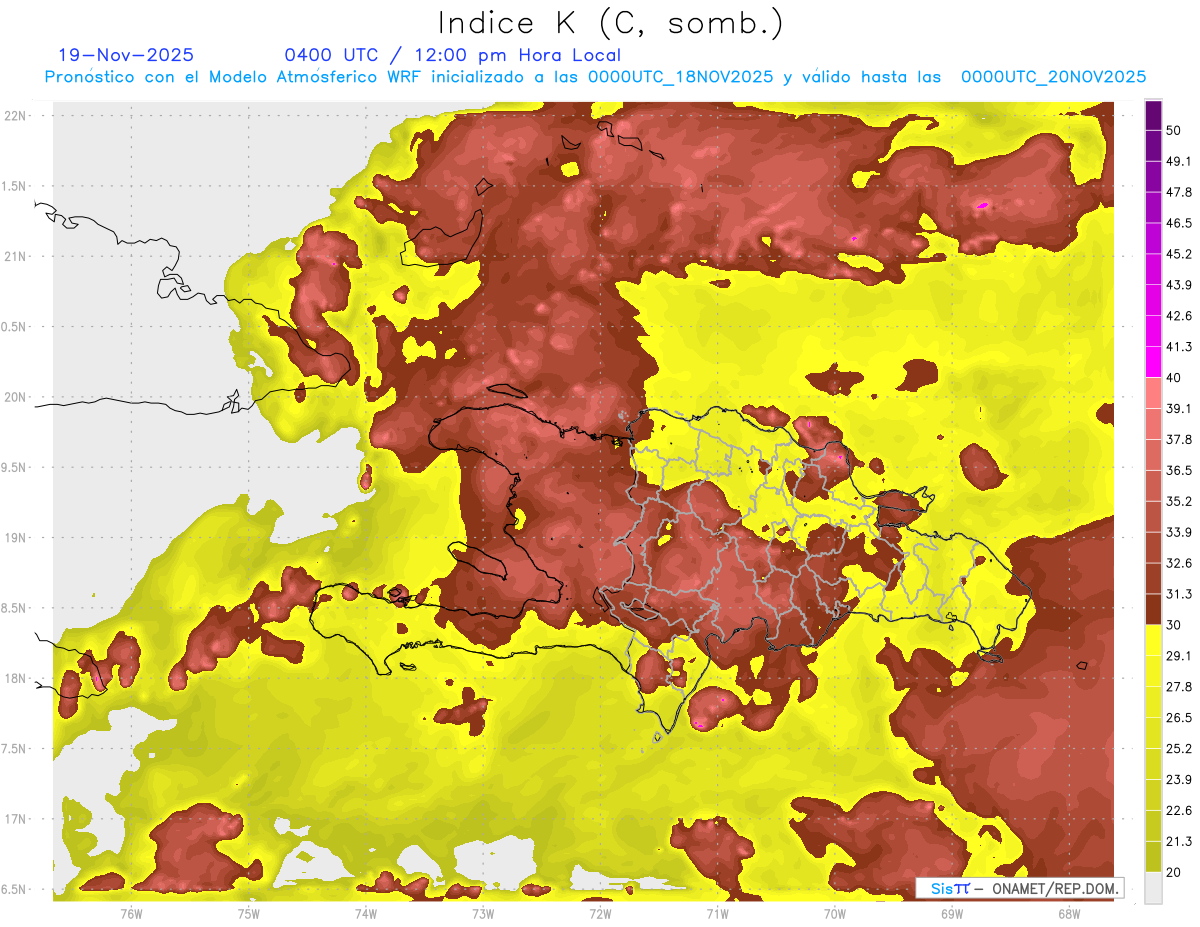Screen dimensions: 1200x927
Task: Click the colorbar value "23.9"
Action: [1179, 780]
